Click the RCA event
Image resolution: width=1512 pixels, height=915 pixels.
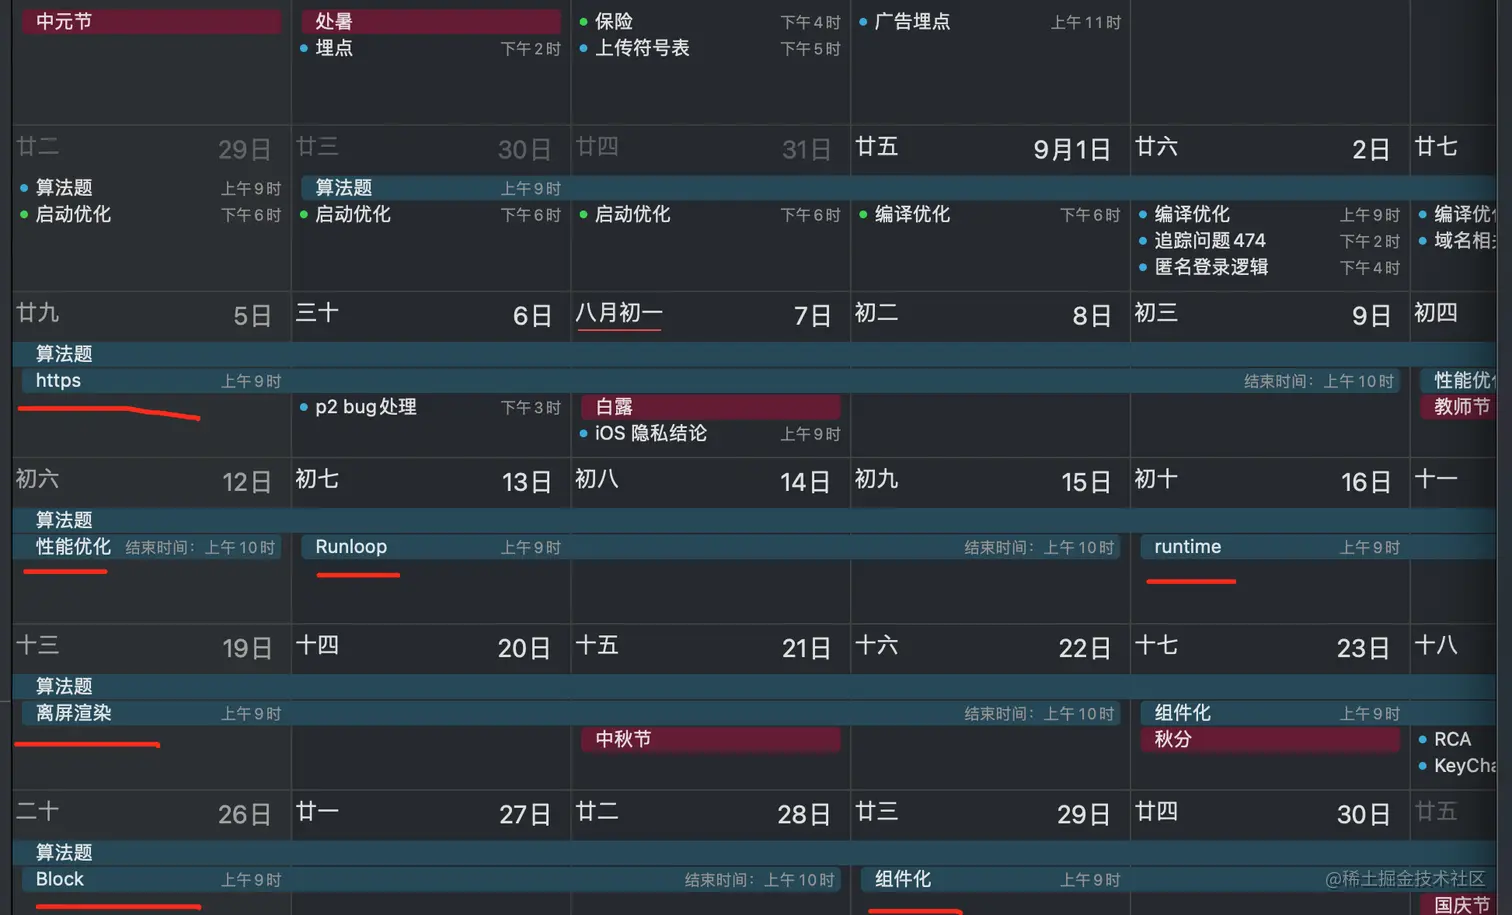coord(1452,739)
